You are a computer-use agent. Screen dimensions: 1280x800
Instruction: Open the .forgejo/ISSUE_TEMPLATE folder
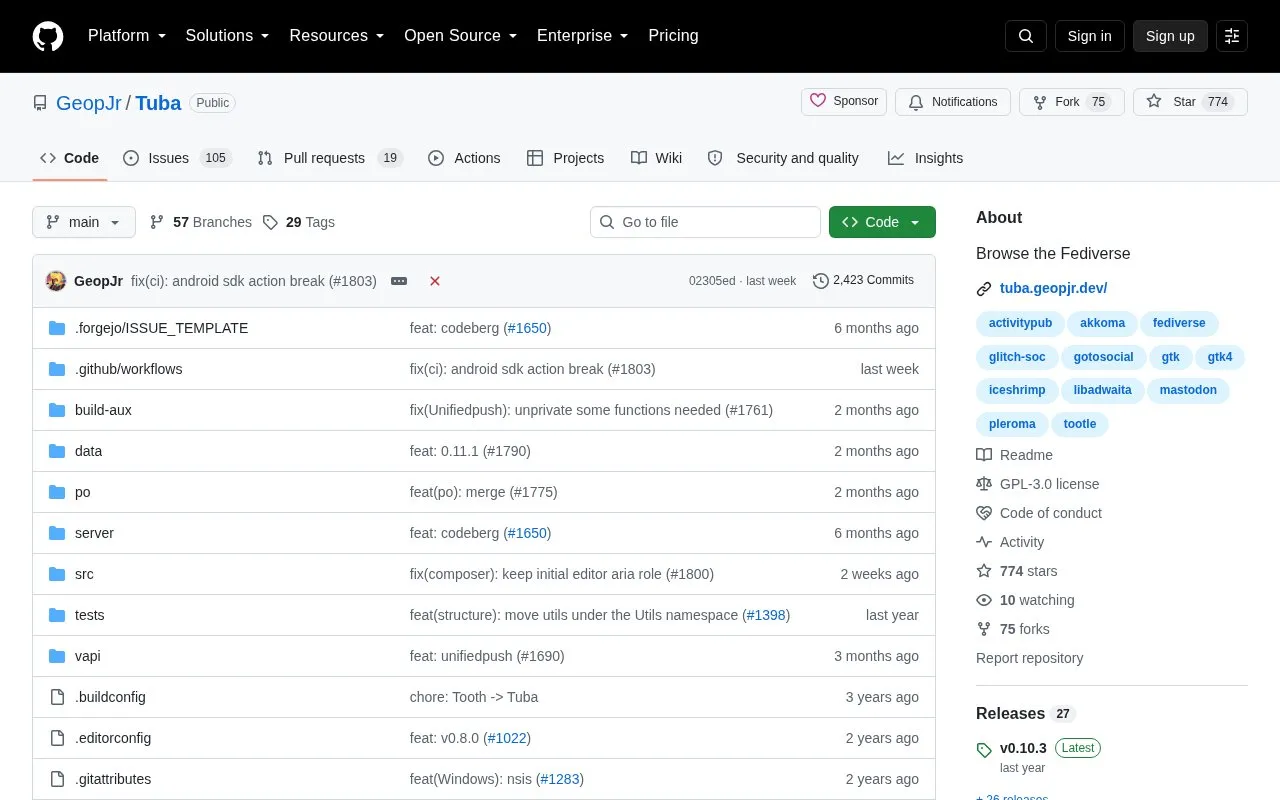click(x=161, y=328)
